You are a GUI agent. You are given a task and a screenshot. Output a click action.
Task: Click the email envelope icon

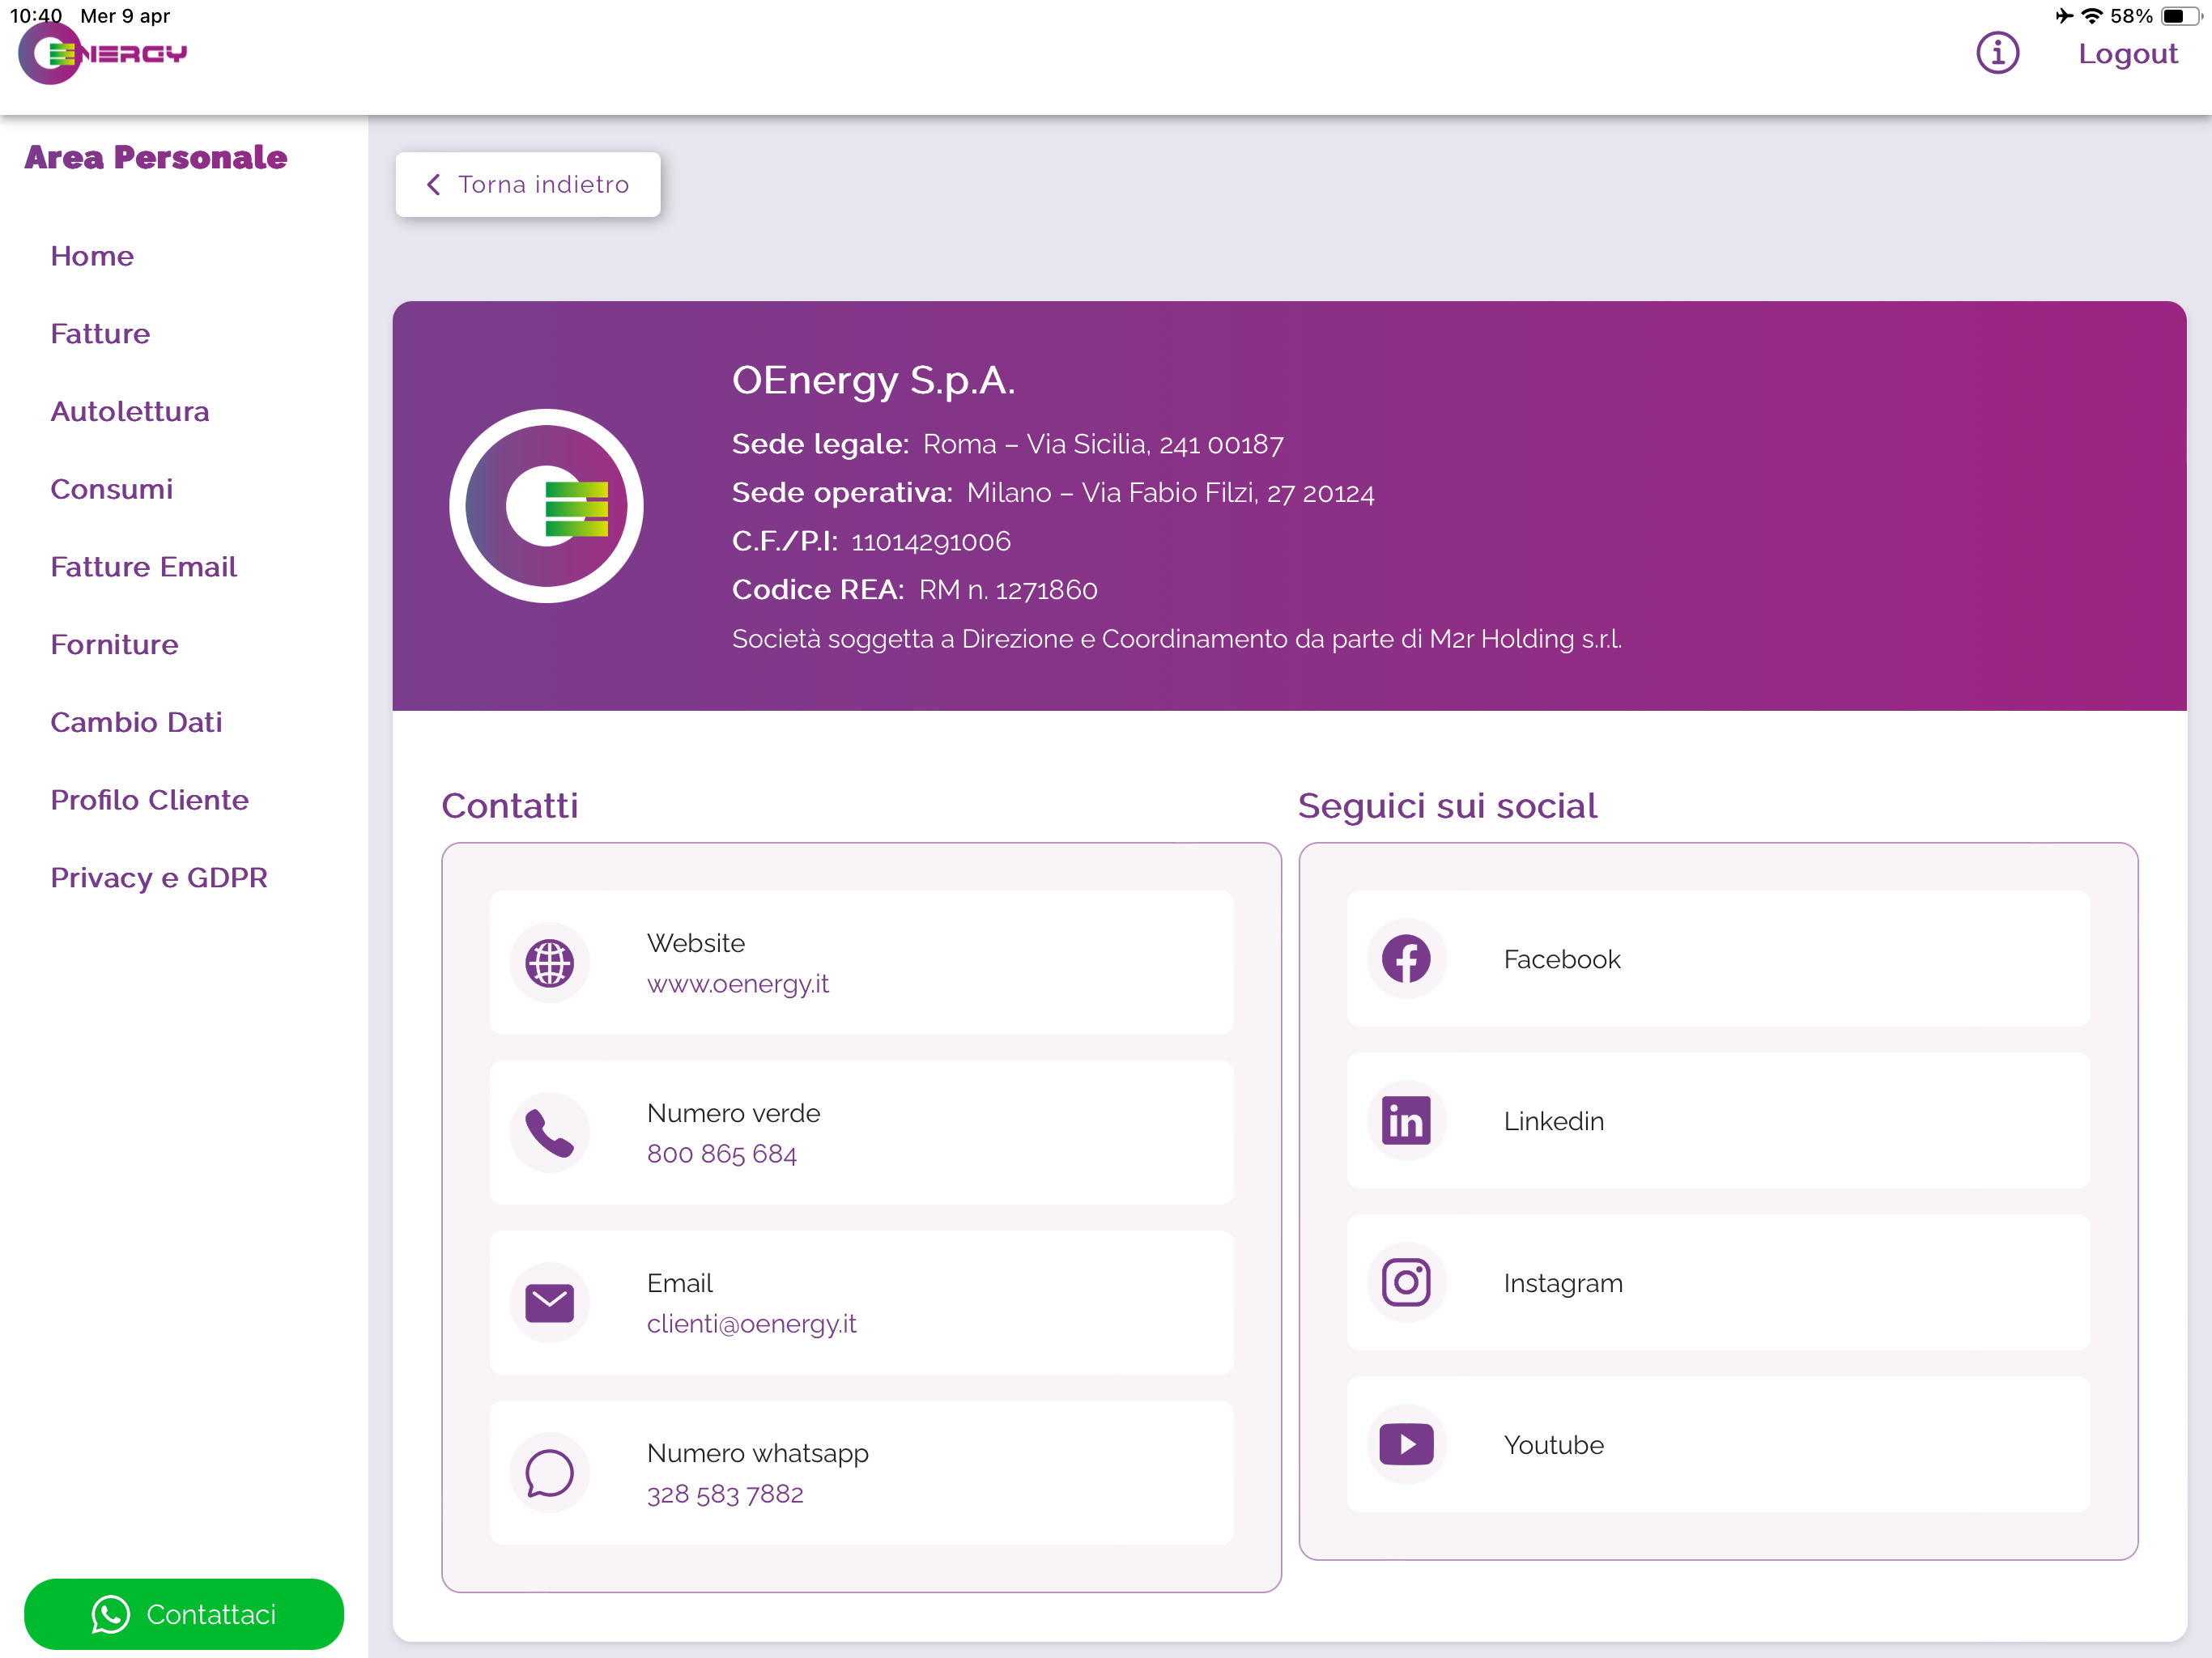coord(549,1303)
